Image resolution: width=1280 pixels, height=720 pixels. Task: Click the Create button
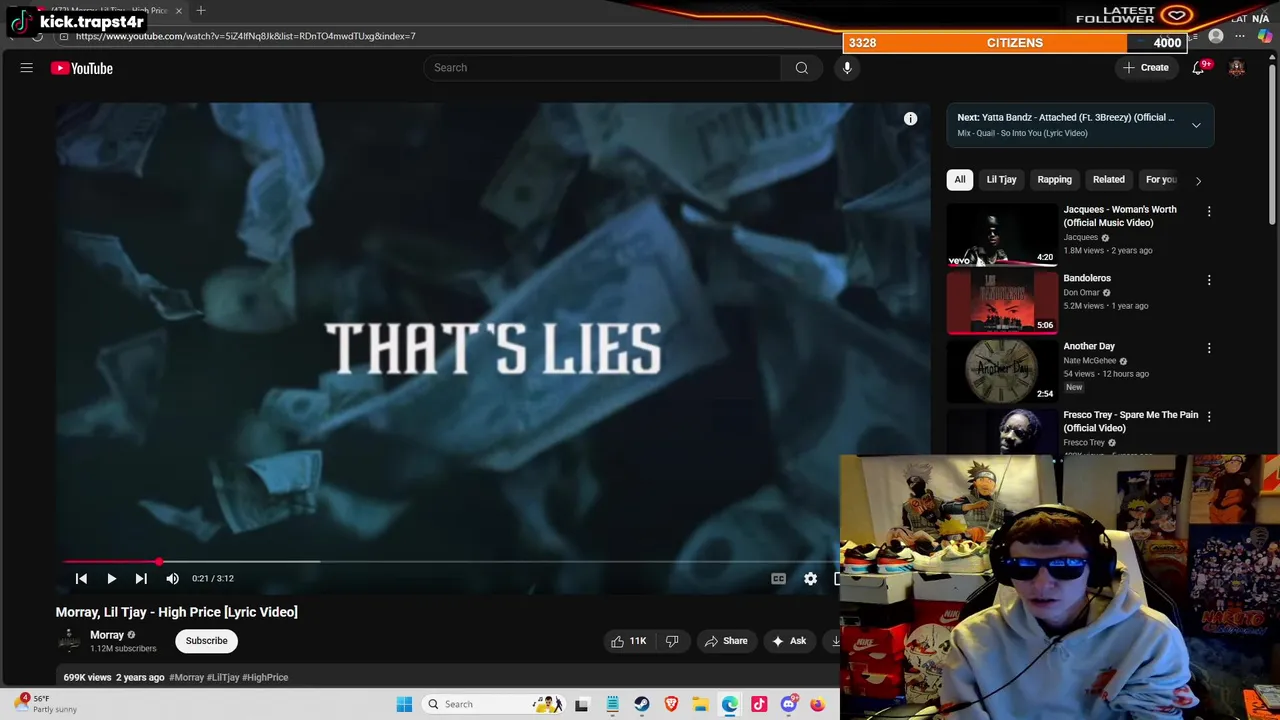click(1145, 68)
